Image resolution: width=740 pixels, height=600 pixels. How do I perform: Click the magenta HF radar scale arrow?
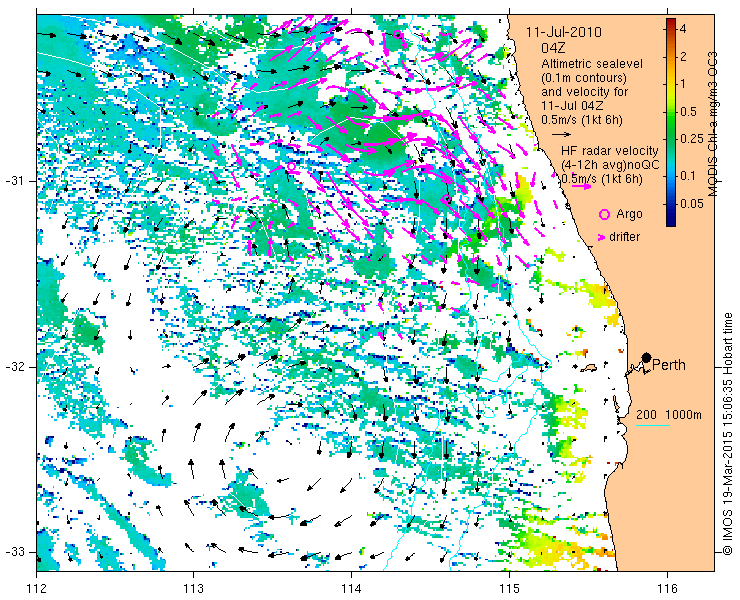tap(581, 186)
